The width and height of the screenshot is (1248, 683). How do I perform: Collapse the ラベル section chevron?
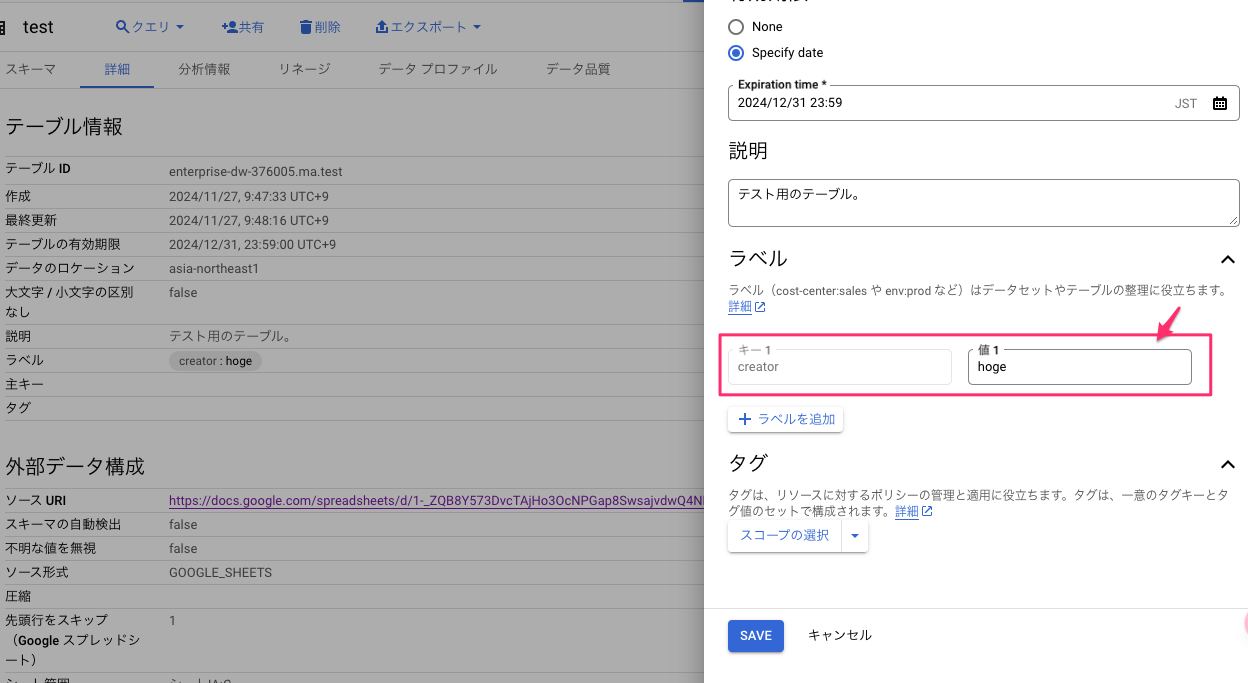[x=1228, y=260]
